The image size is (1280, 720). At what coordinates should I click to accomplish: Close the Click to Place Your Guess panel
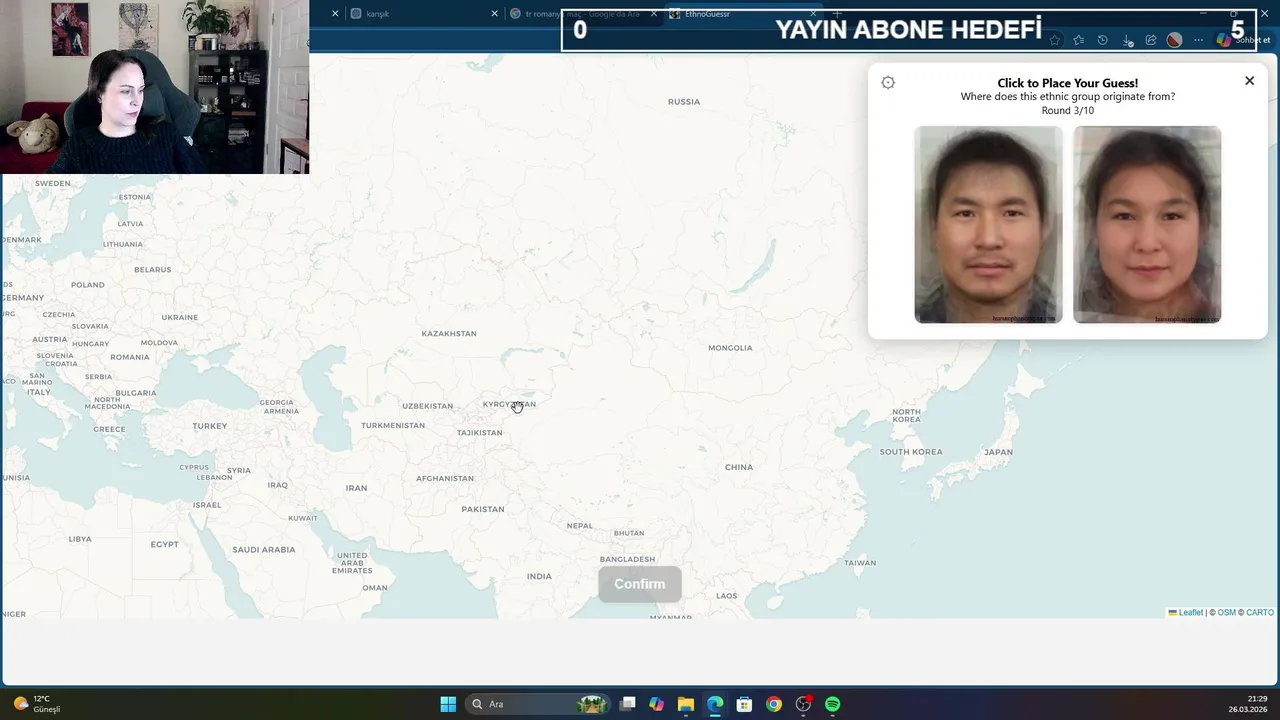[x=1249, y=81]
